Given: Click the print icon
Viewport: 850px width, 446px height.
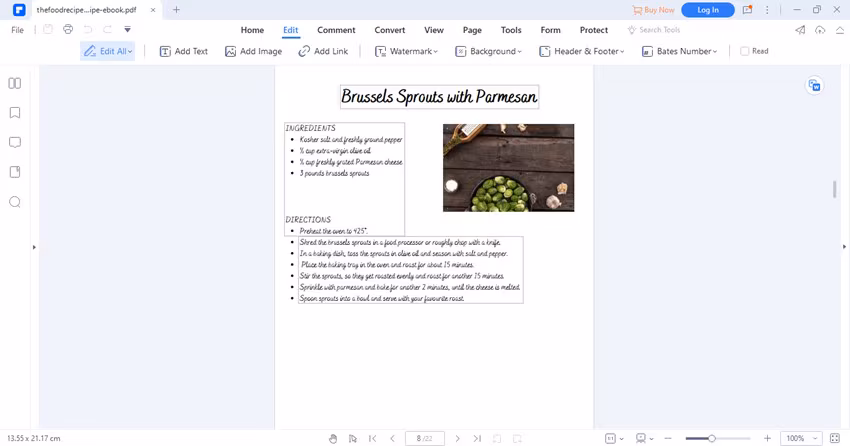Looking at the screenshot, I should 68,29.
